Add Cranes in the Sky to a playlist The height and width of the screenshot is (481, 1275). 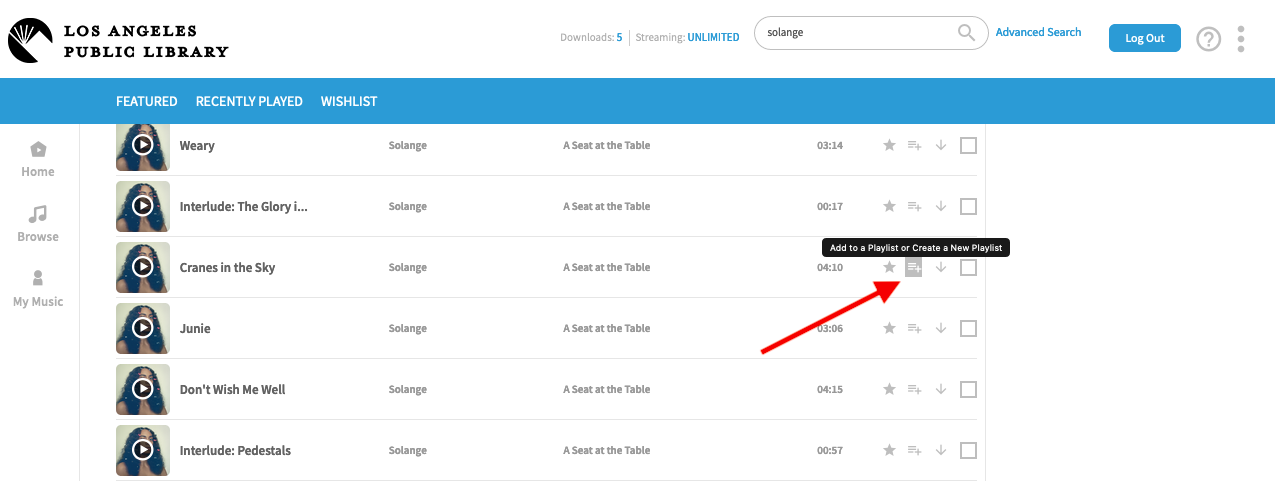tap(913, 267)
